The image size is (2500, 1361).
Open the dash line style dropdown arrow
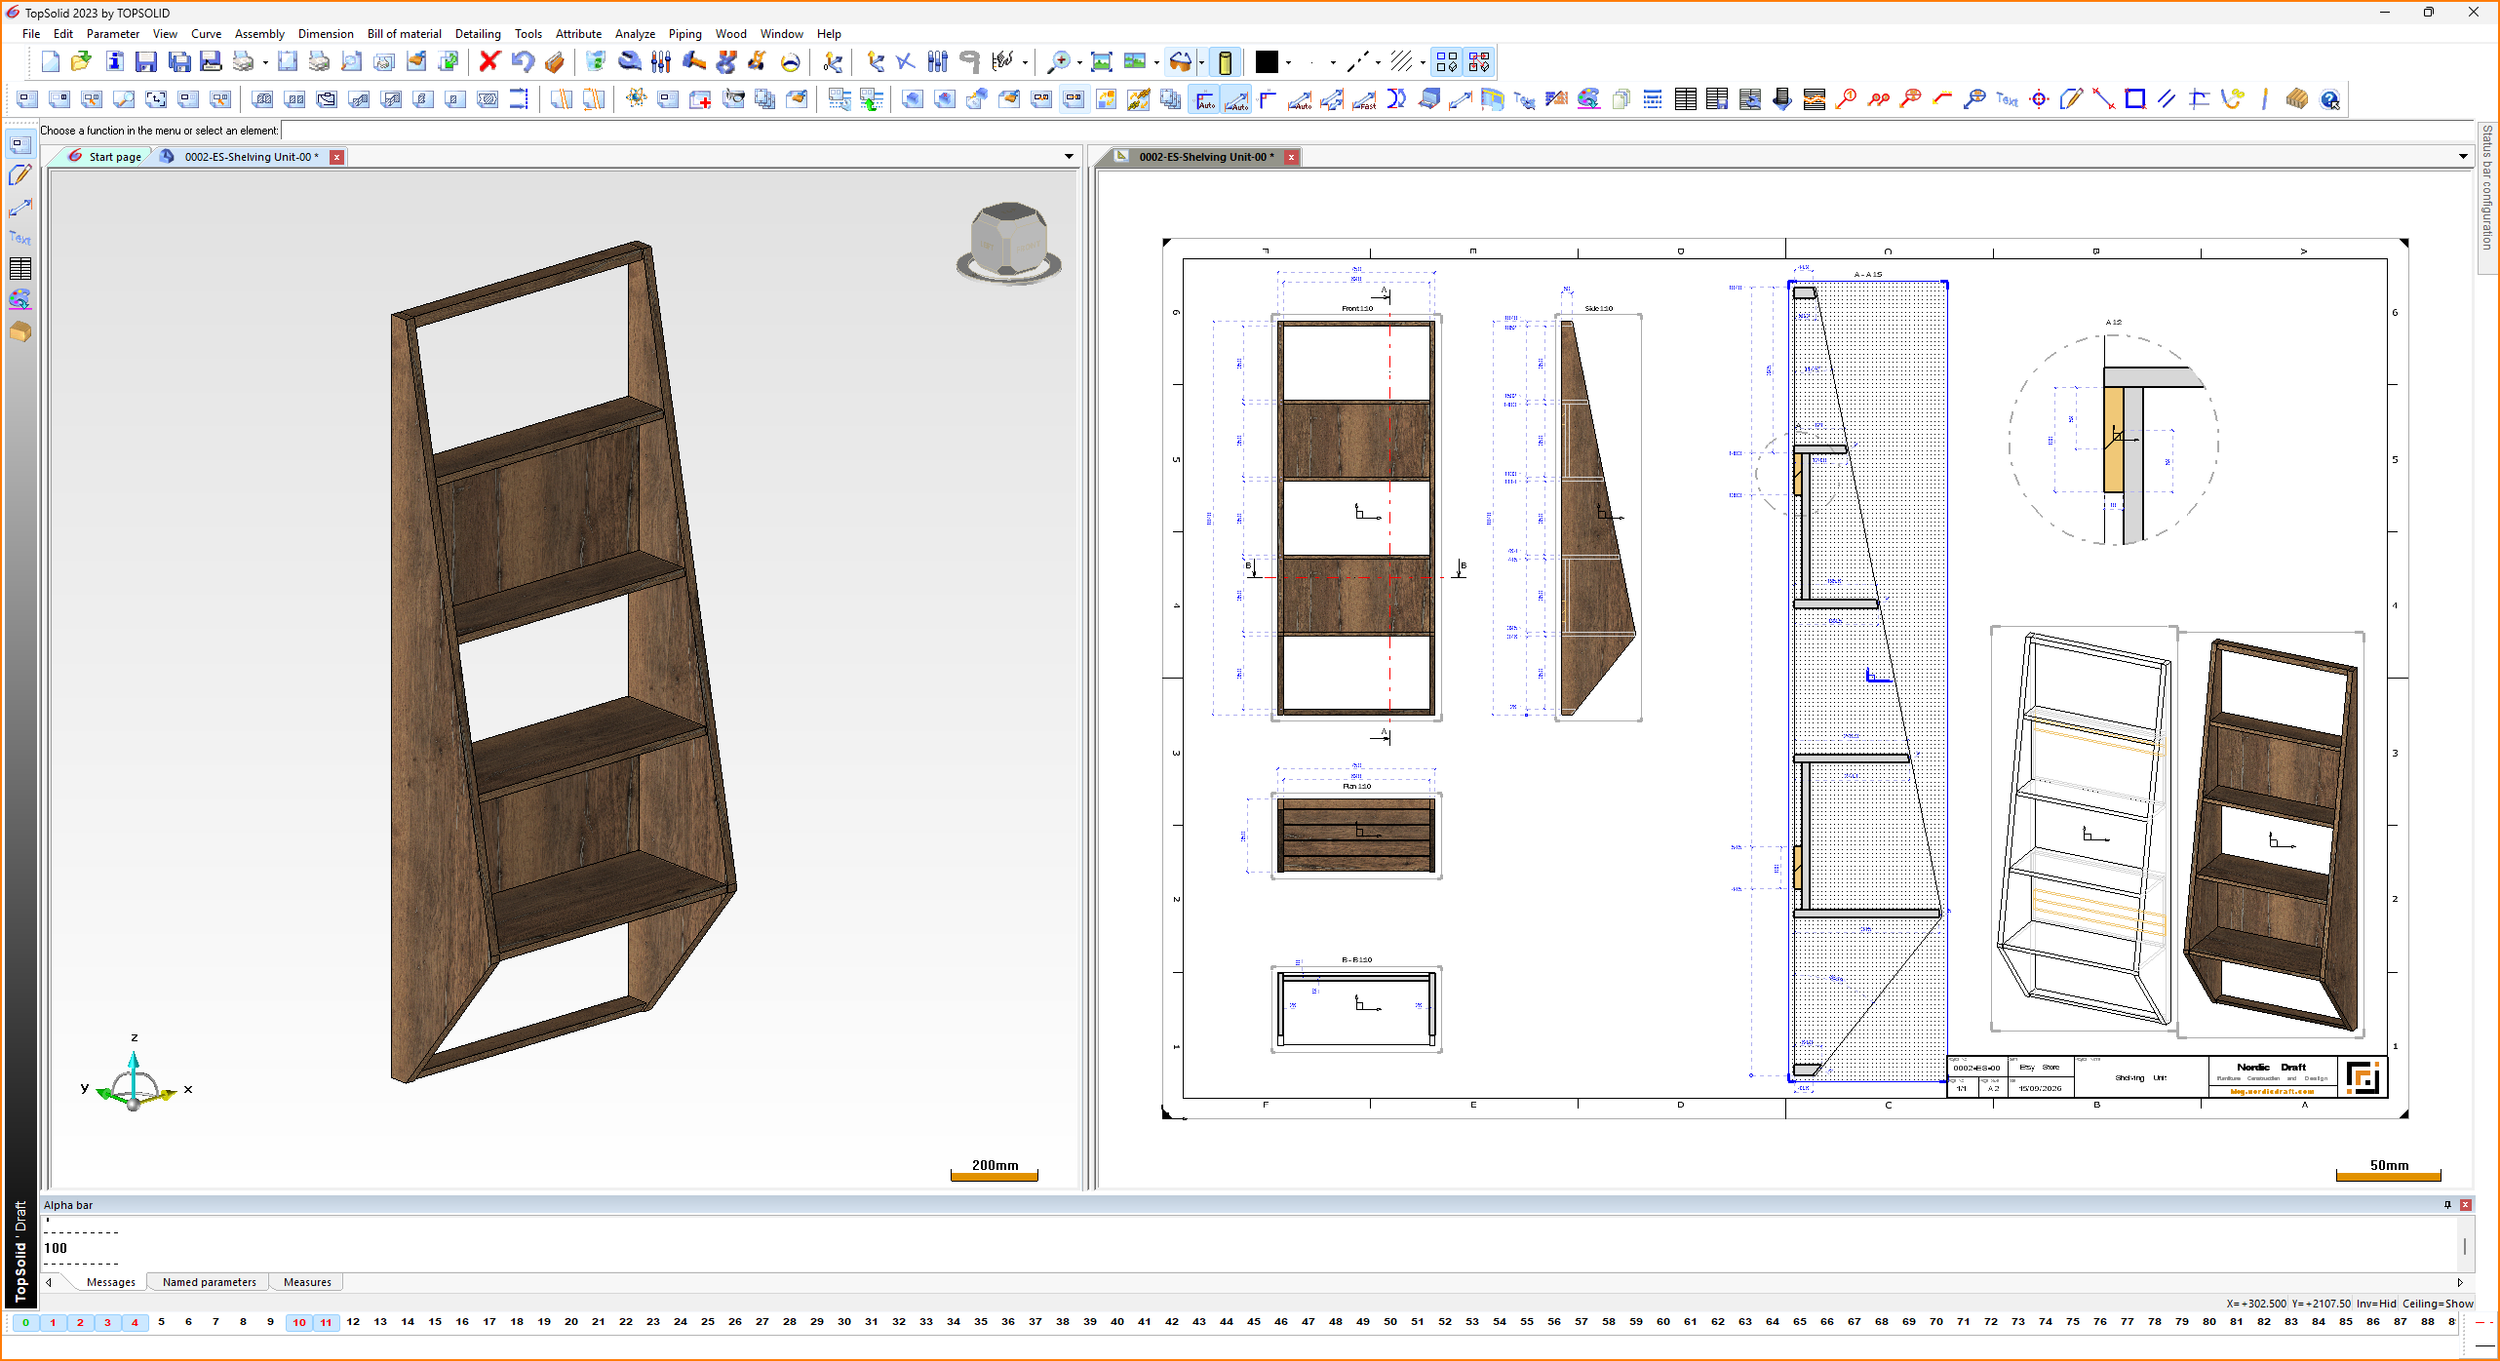(1378, 63)
